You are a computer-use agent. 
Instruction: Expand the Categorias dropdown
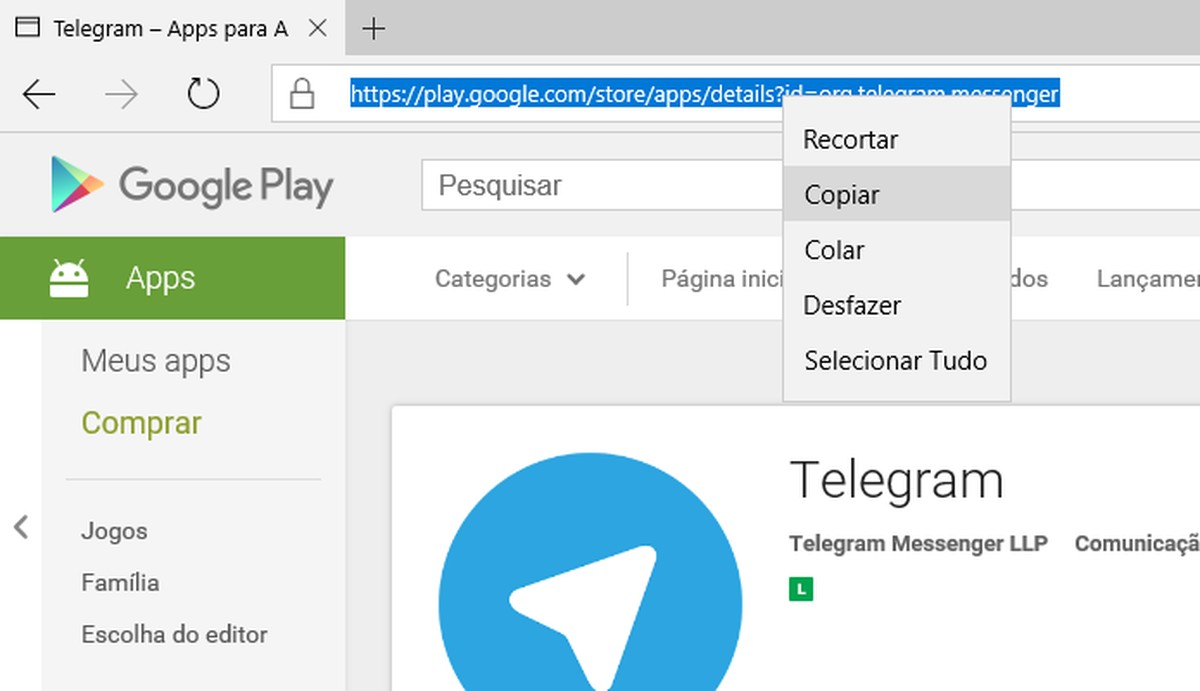[508, 280]
